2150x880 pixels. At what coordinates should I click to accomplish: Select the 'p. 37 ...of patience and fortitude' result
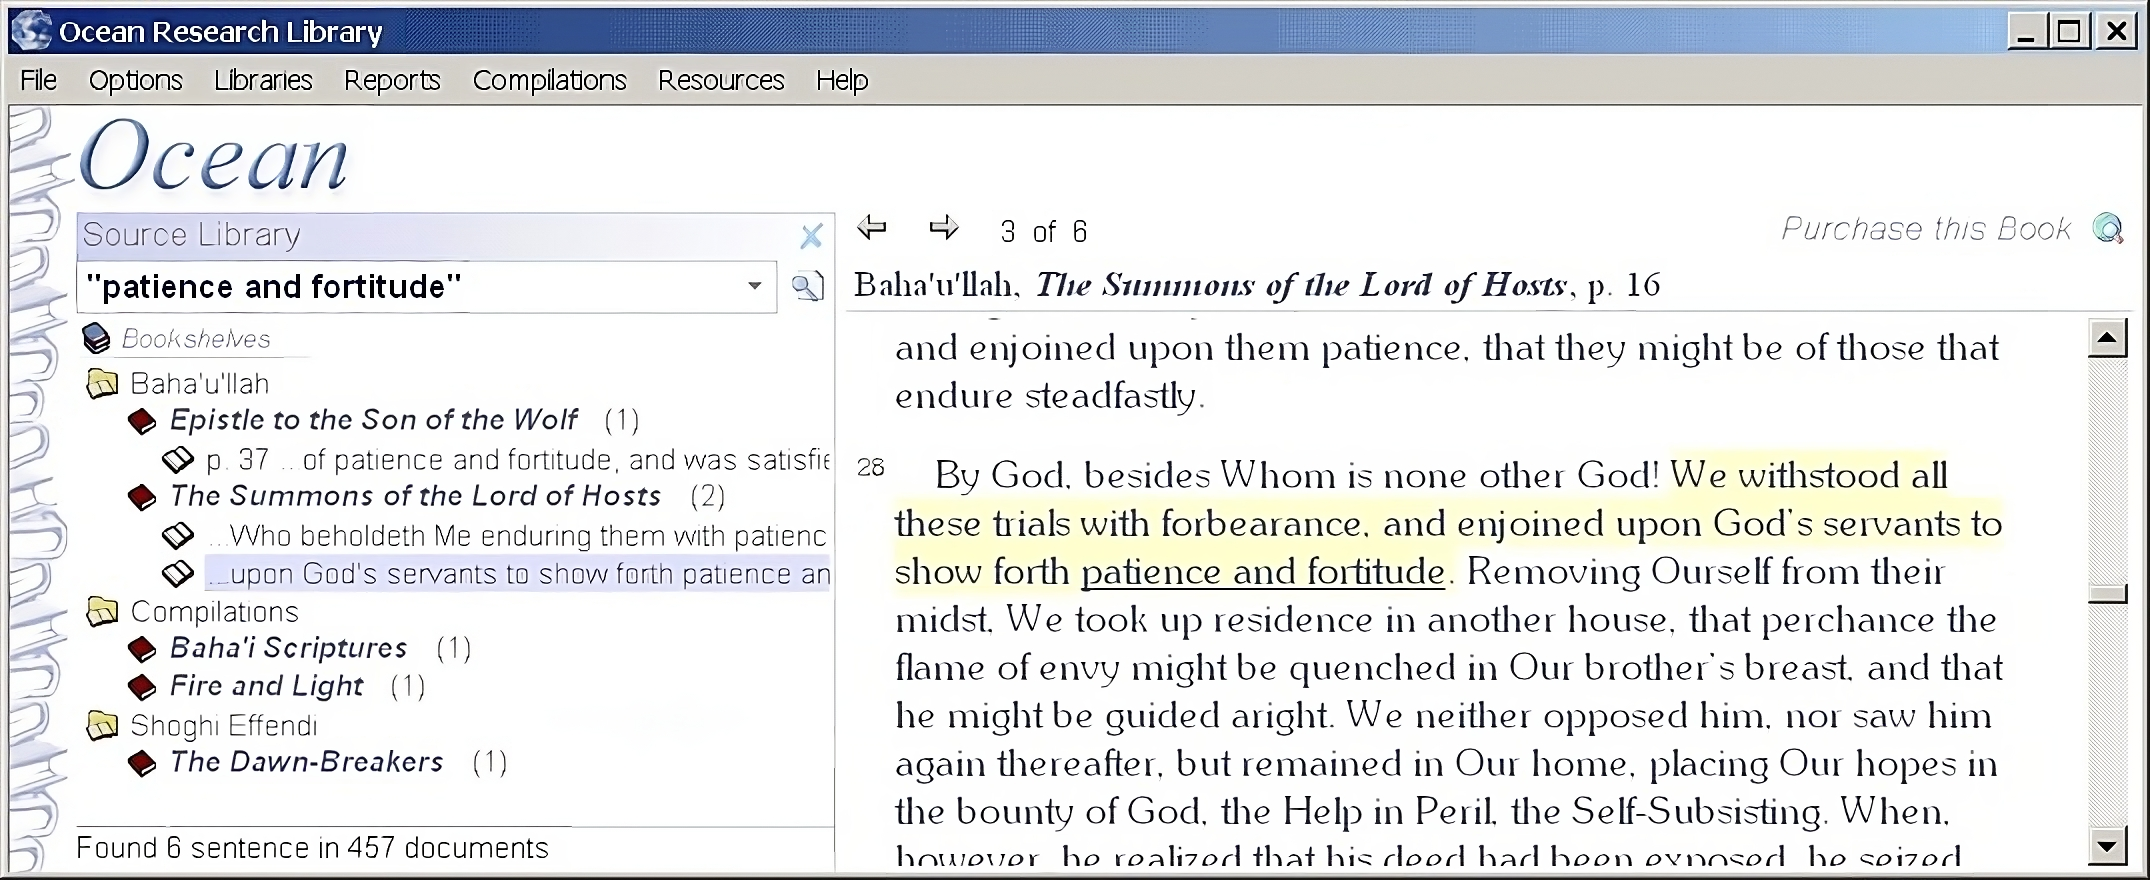coord(516,460)
